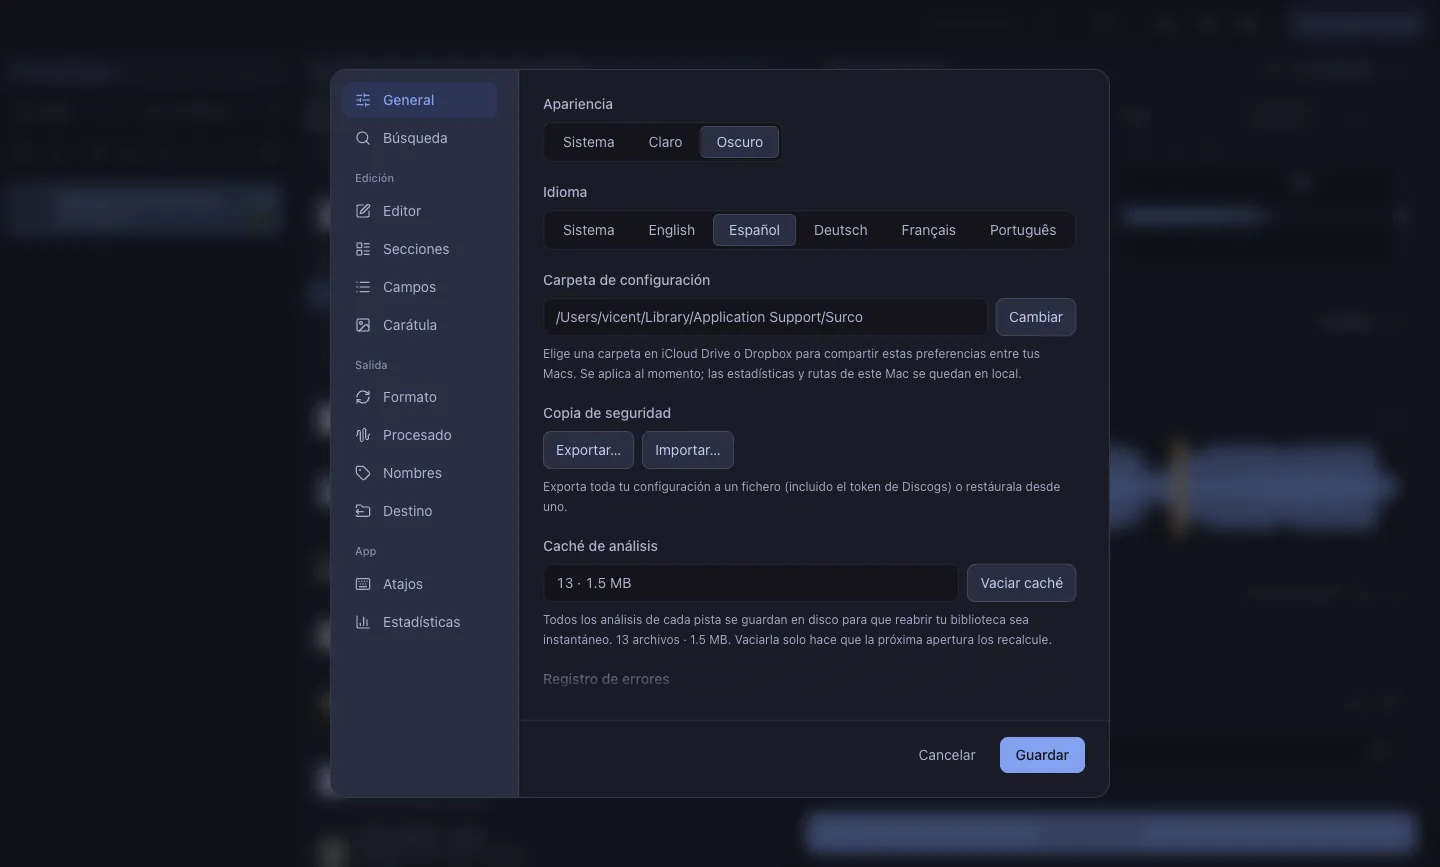Switch appearance to Claro
This screenshot has height=867, width=1440.
point(665,142)
